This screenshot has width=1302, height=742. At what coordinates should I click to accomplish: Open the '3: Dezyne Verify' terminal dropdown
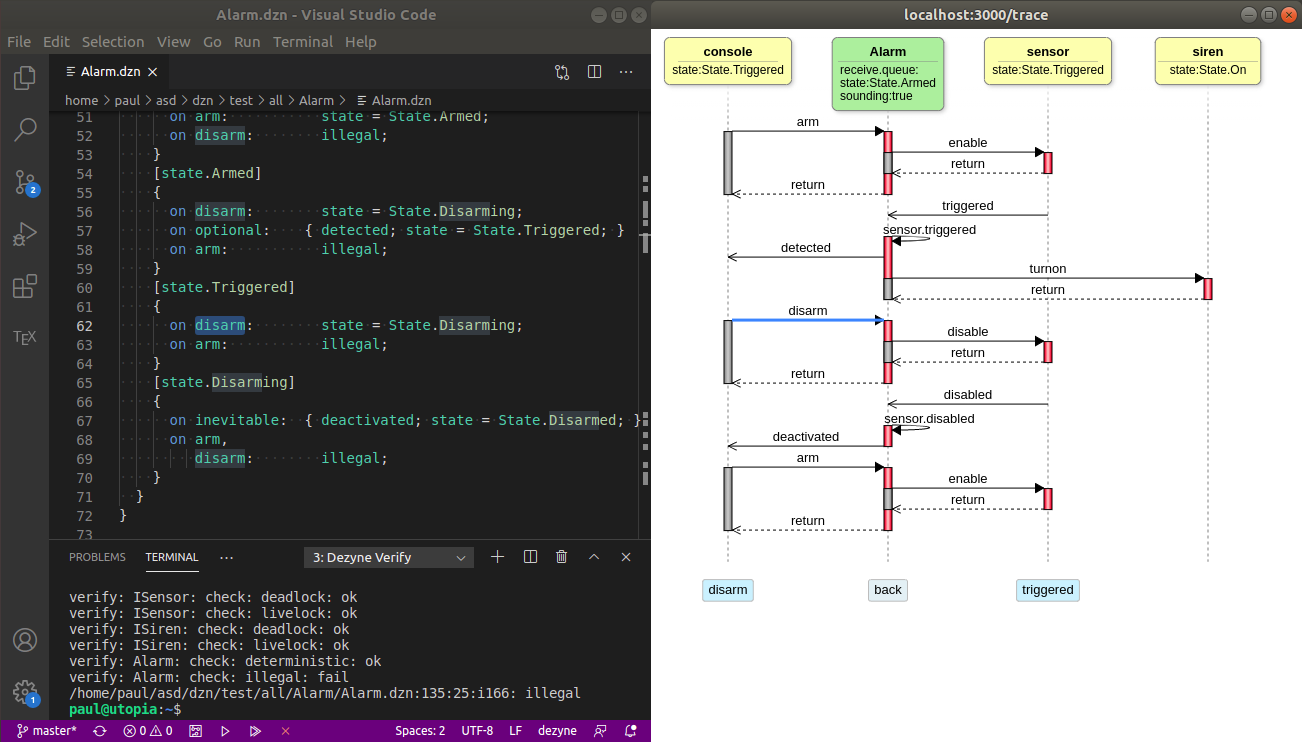pos(388,557)
